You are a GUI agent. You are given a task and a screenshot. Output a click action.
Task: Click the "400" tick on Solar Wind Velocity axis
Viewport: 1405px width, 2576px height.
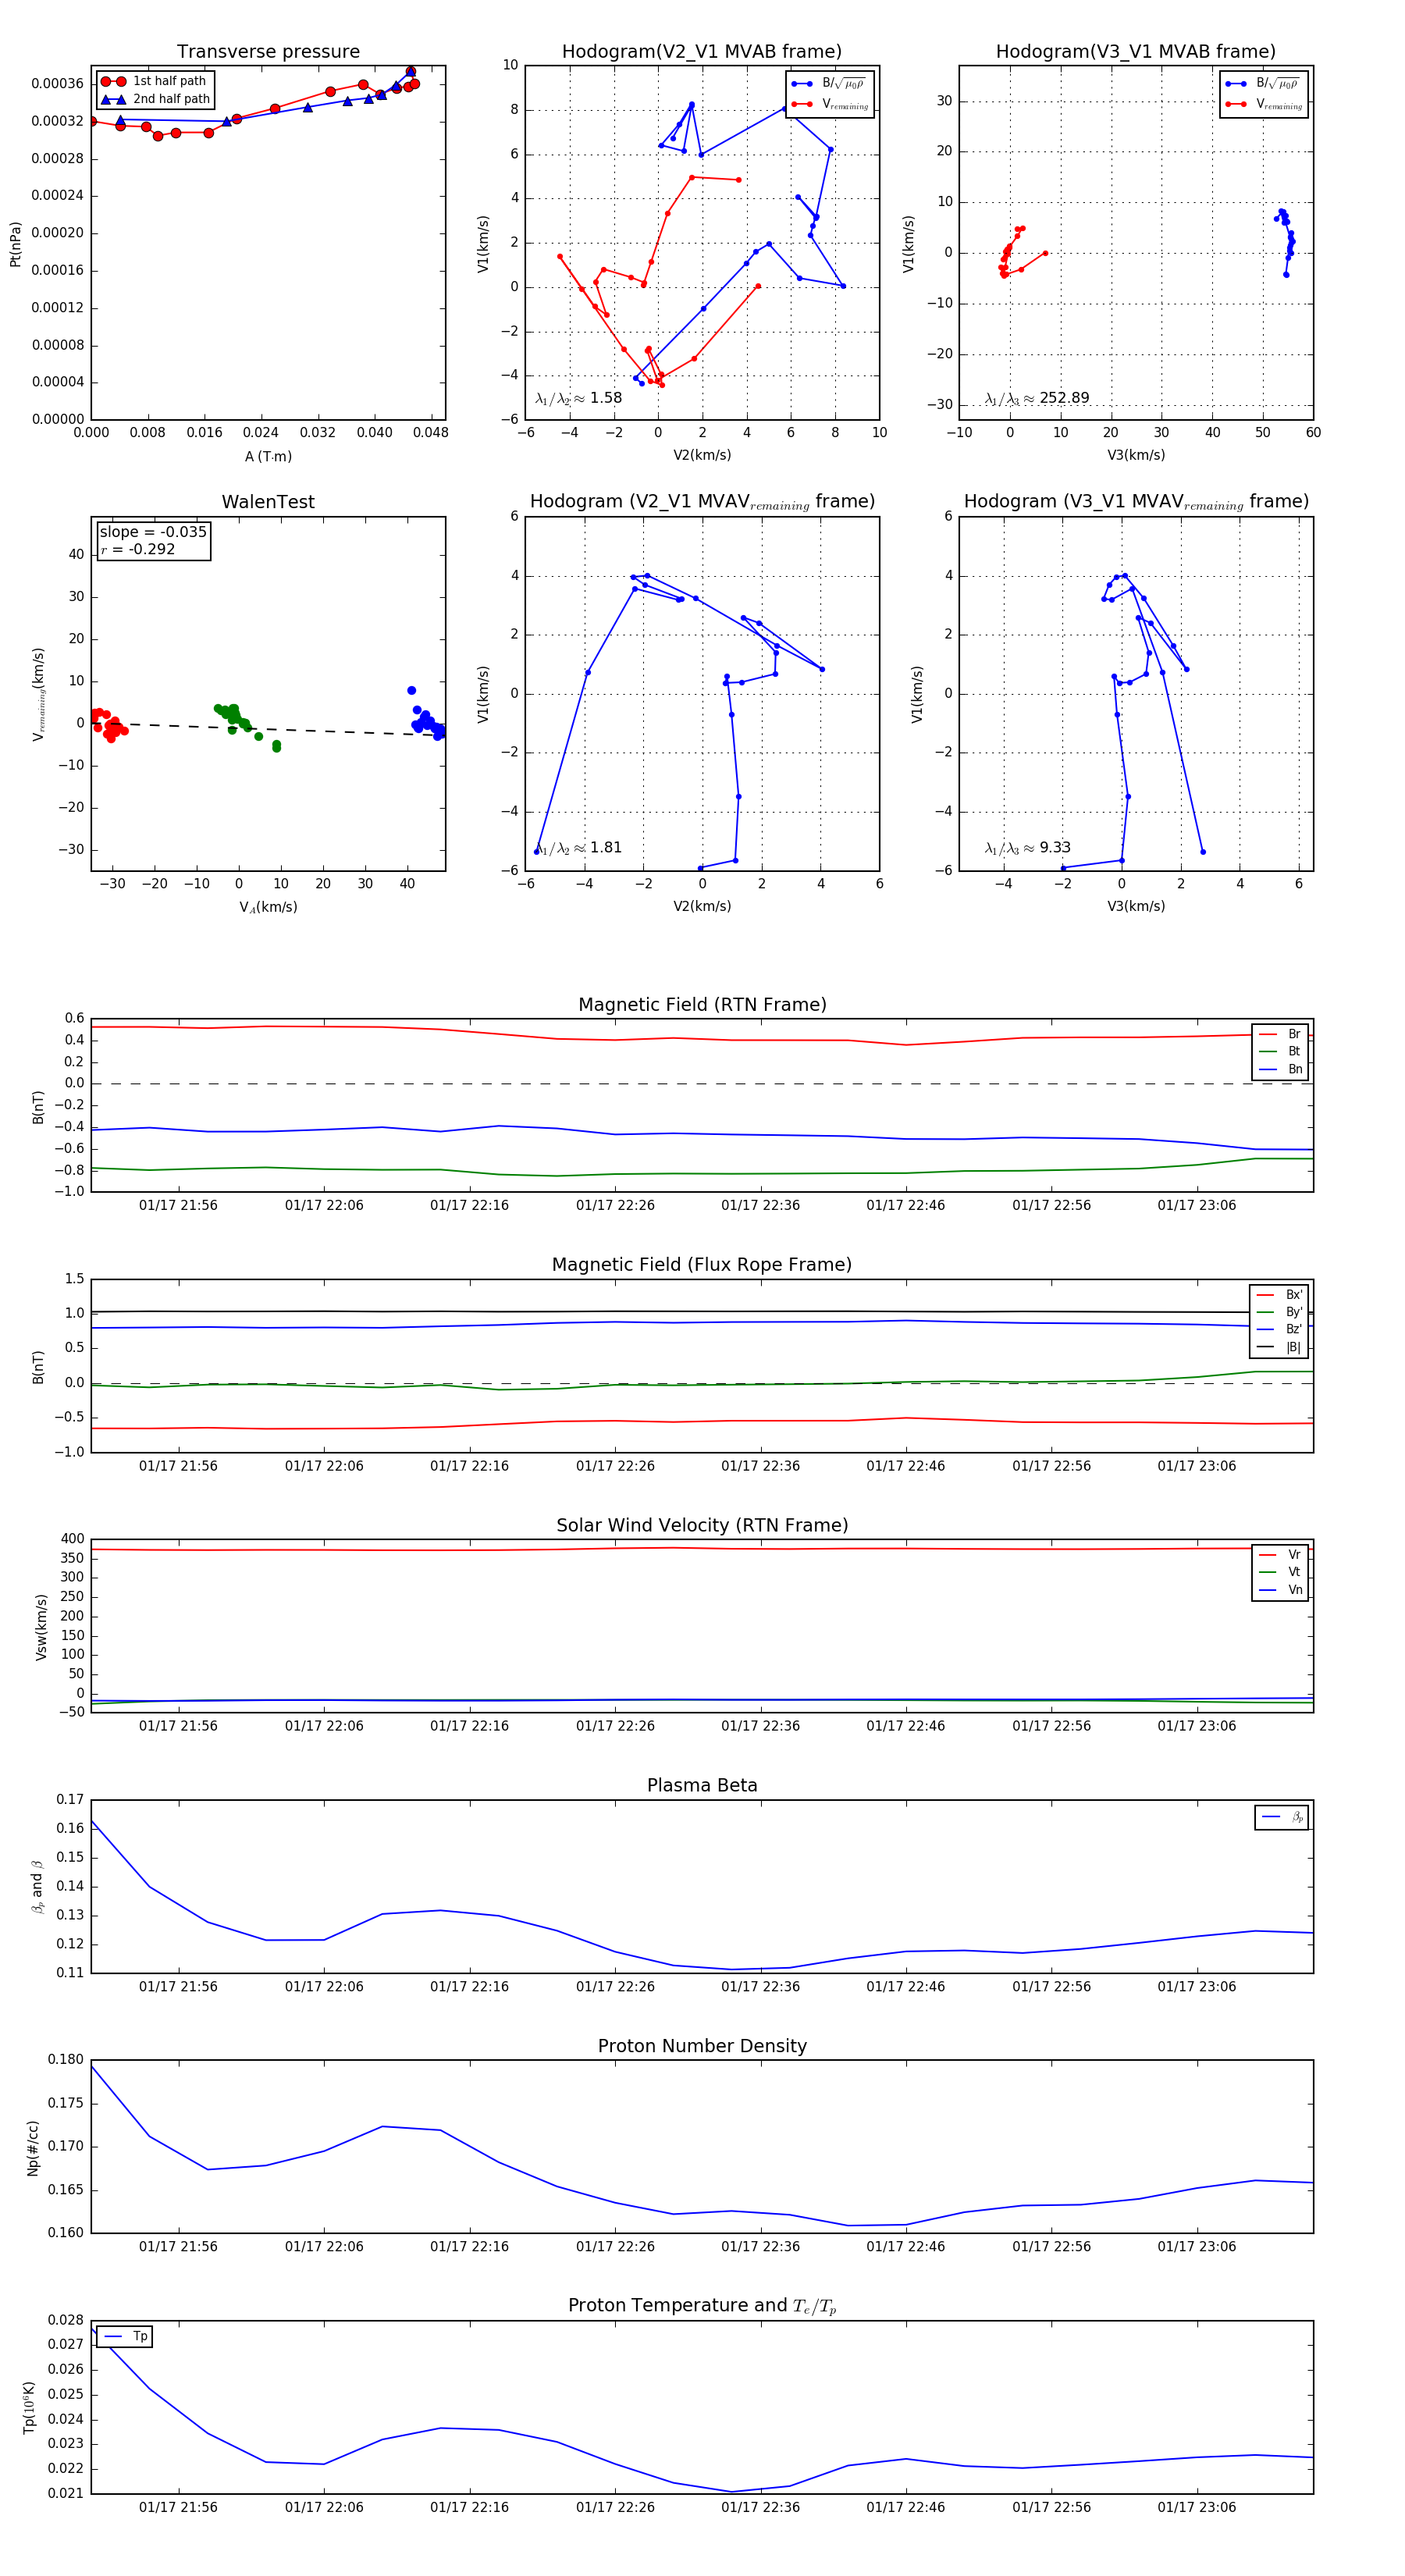(x=73, y=1539)
